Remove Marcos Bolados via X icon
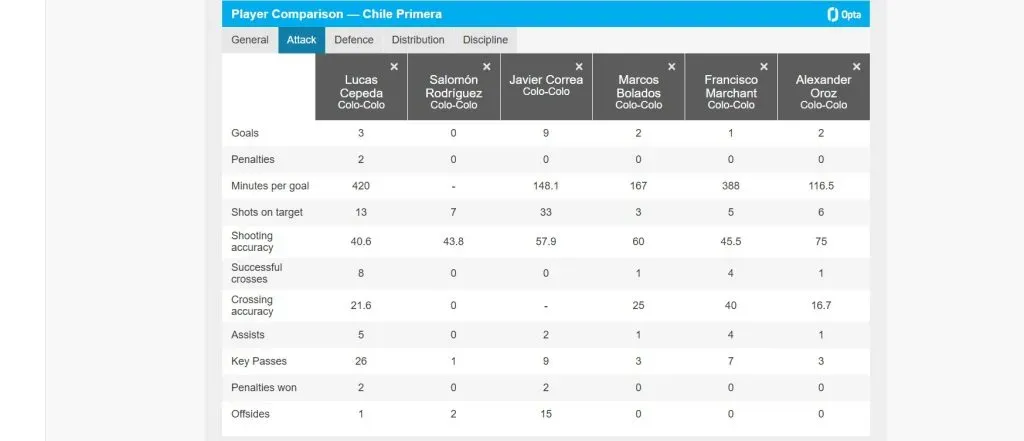 point(671,67)
